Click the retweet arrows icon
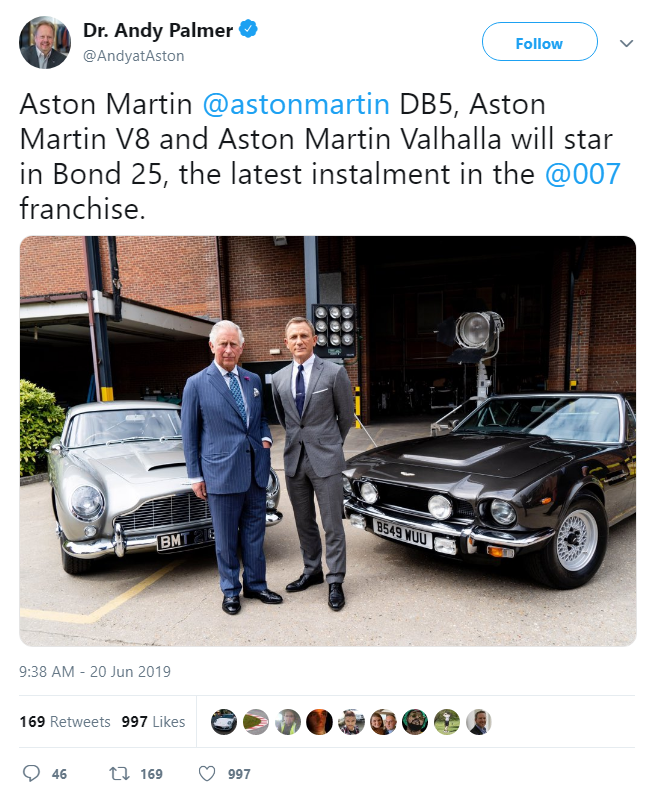 click(119, 773)
